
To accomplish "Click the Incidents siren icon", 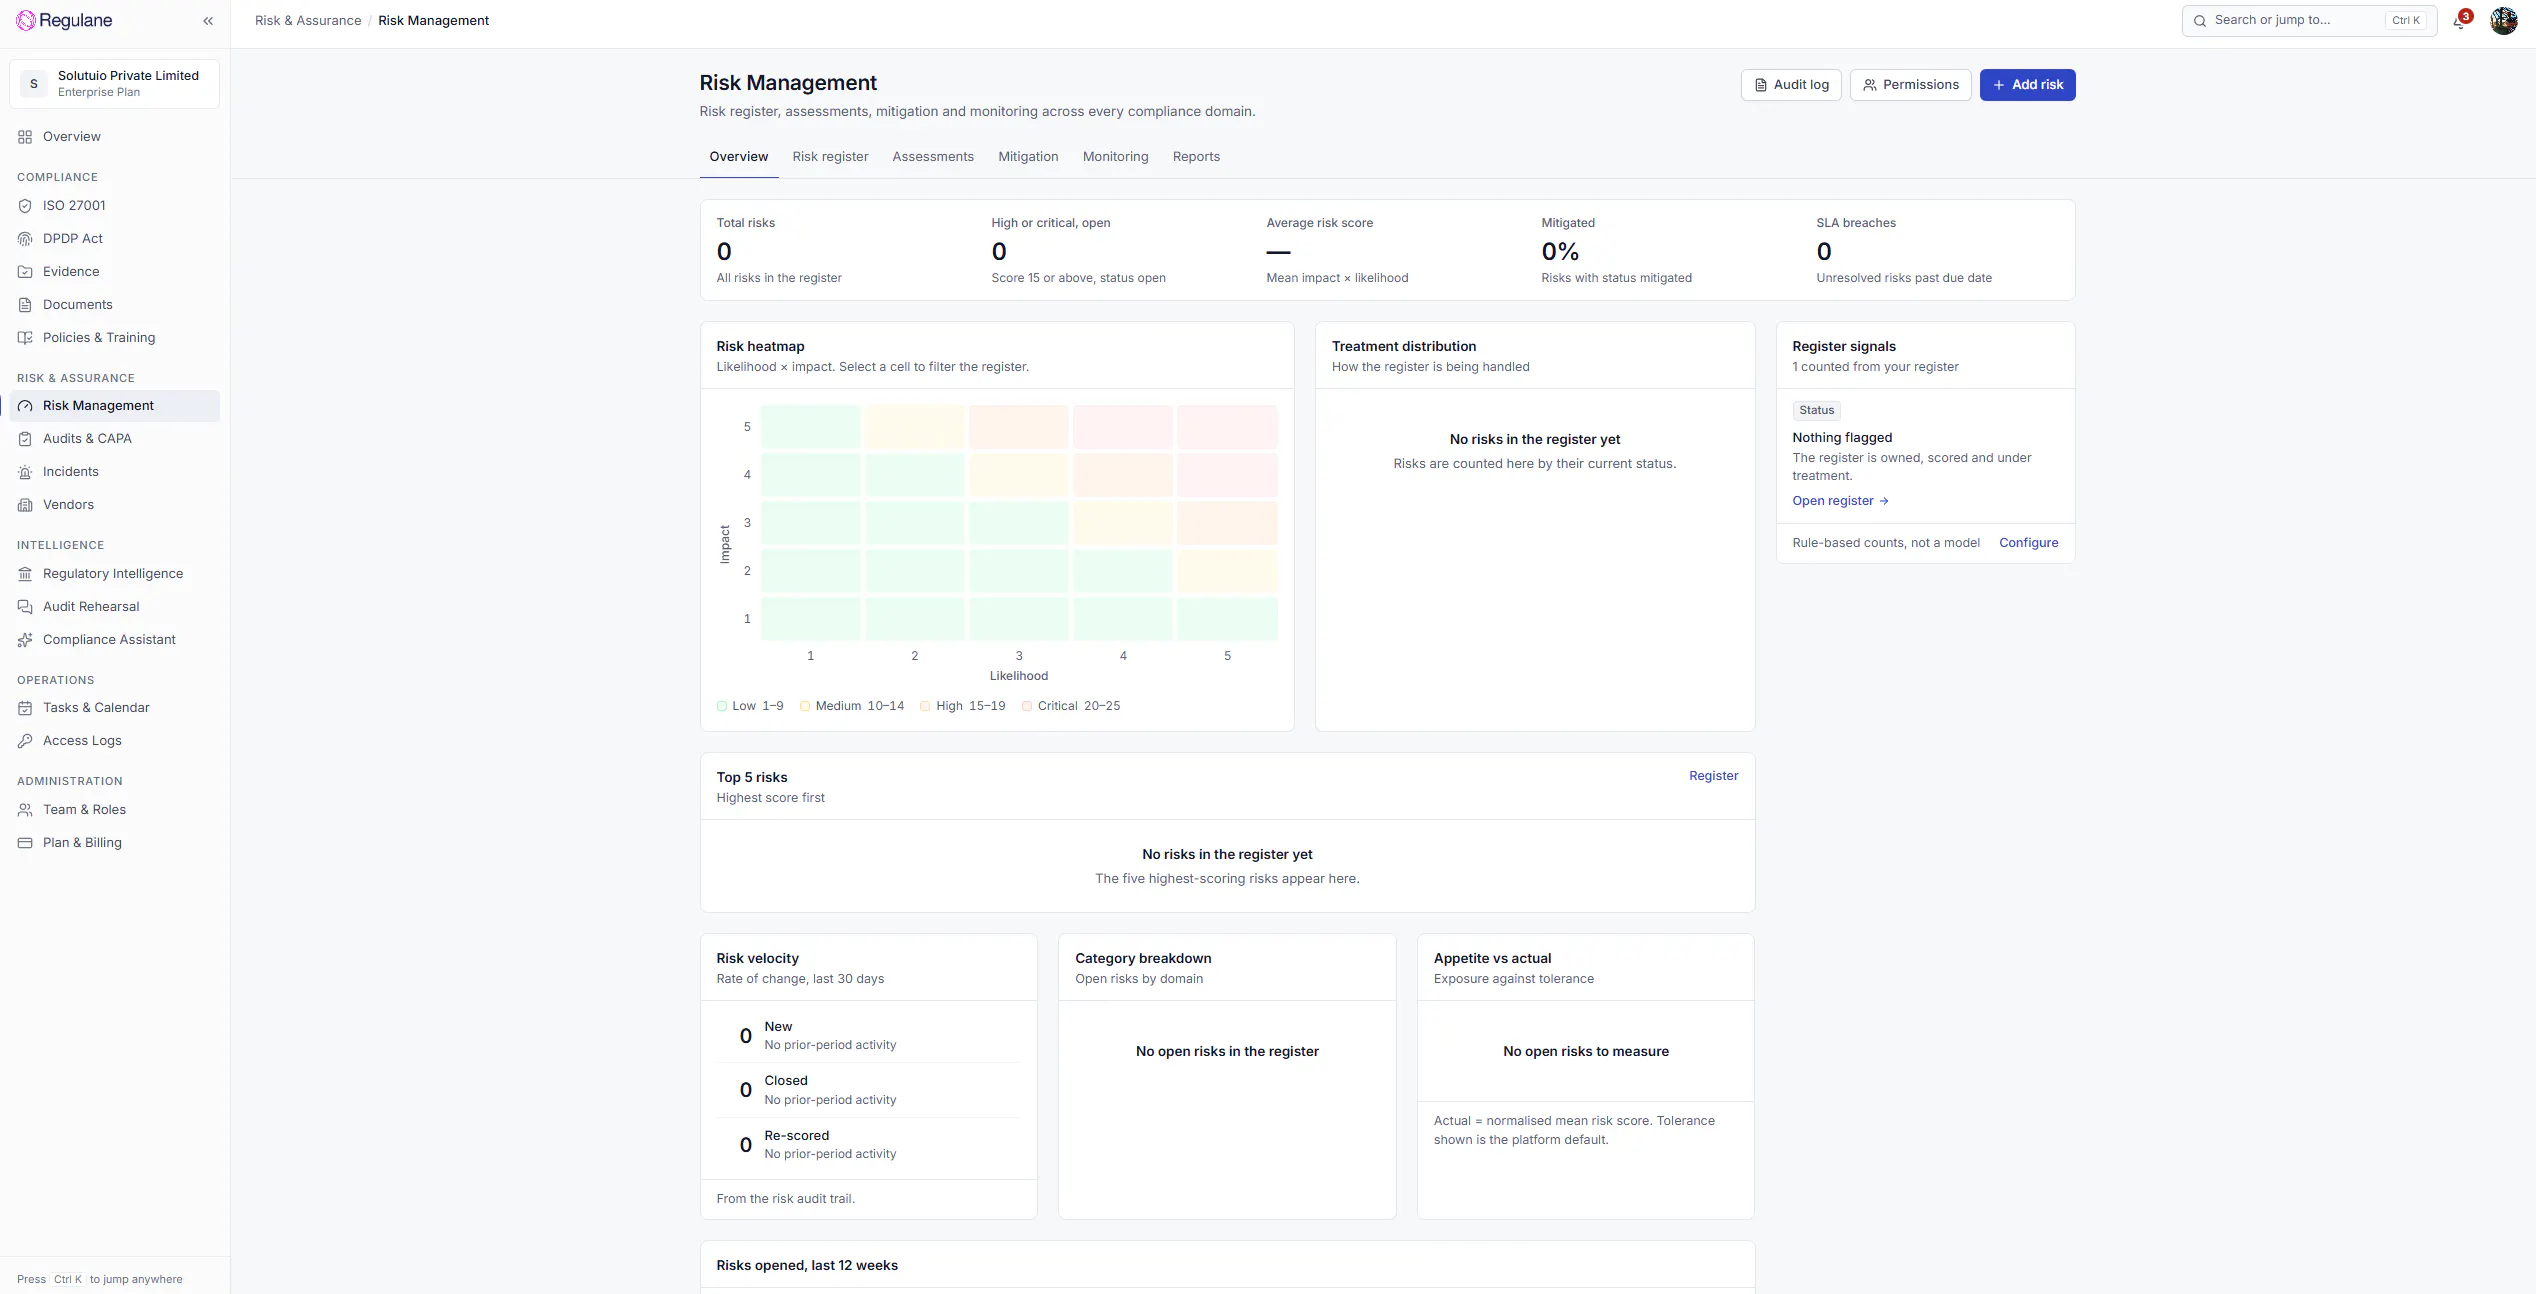I will (x=25, y=472).
